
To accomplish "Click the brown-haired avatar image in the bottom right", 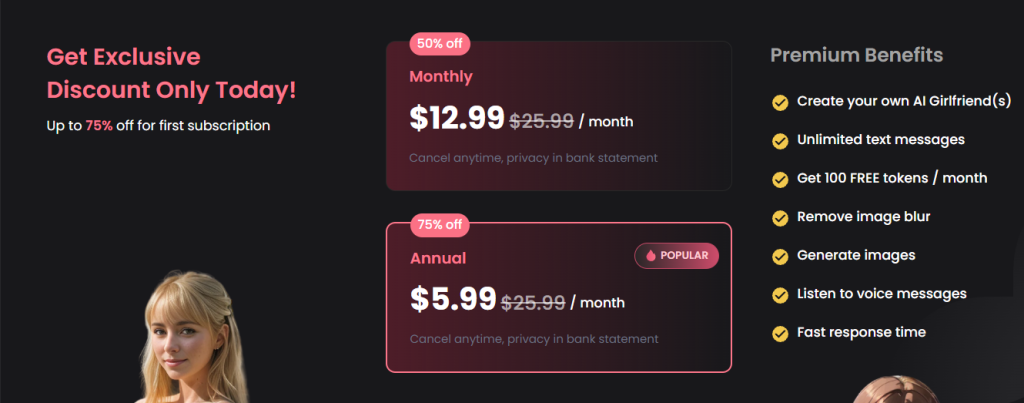I will (x=893, y=390).
